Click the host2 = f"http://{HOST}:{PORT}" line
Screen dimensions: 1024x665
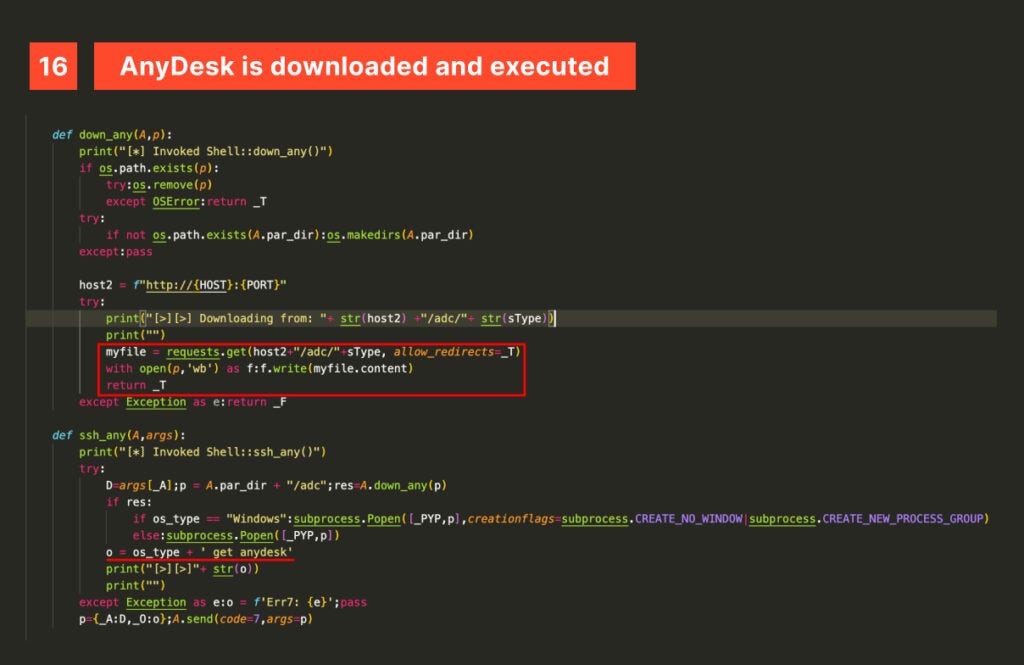[183, 285]
